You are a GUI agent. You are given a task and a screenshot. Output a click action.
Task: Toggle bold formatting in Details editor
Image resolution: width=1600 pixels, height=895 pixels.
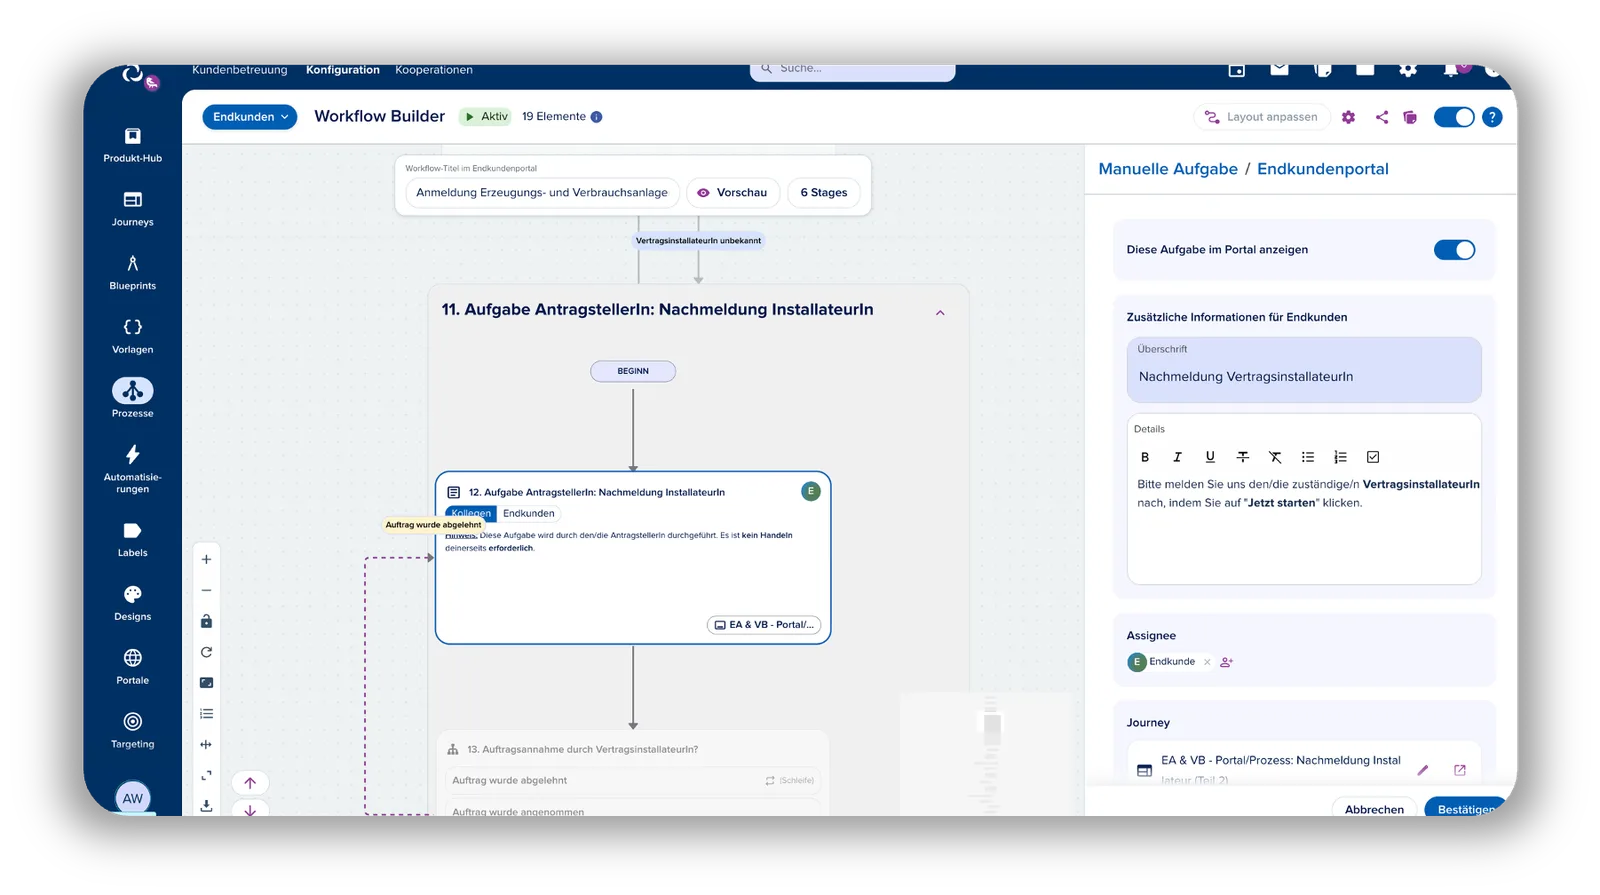1145,457
